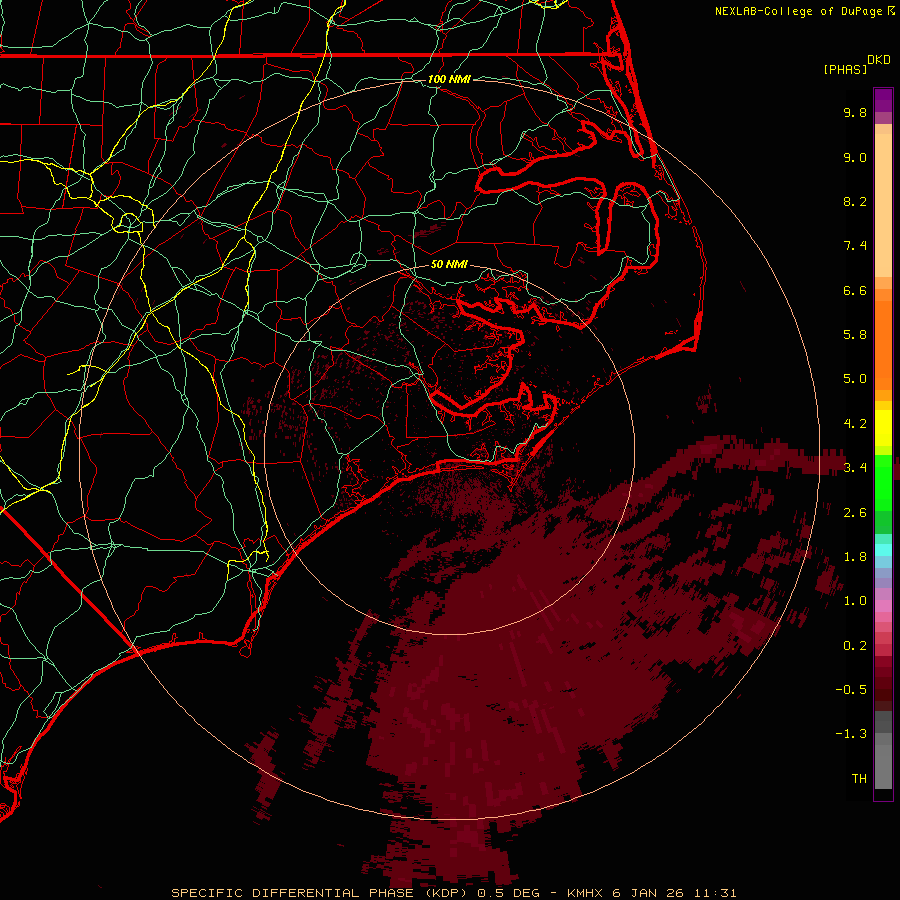Click the 3.4 value on color scale

point(855,468)
